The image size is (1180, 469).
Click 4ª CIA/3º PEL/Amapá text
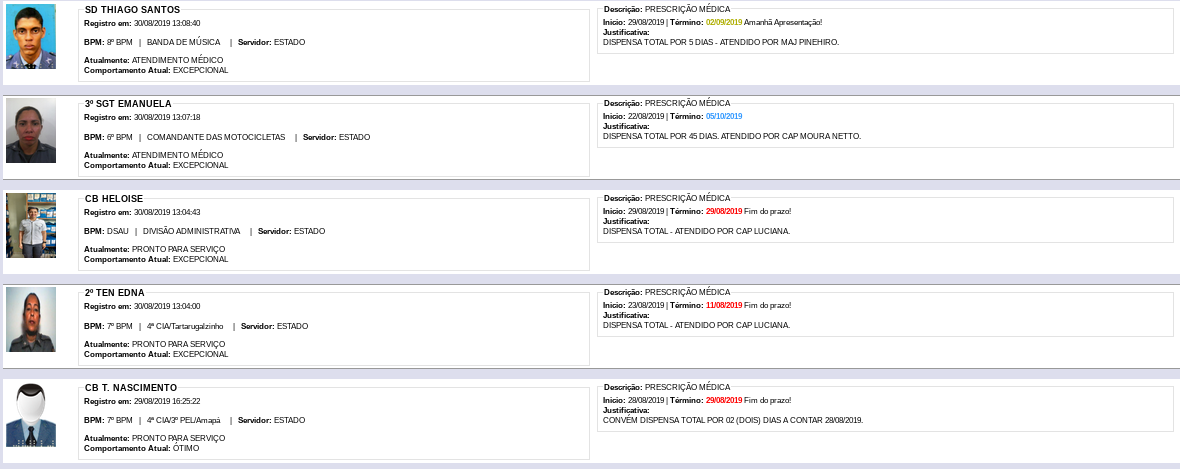(x=184, y=420)
